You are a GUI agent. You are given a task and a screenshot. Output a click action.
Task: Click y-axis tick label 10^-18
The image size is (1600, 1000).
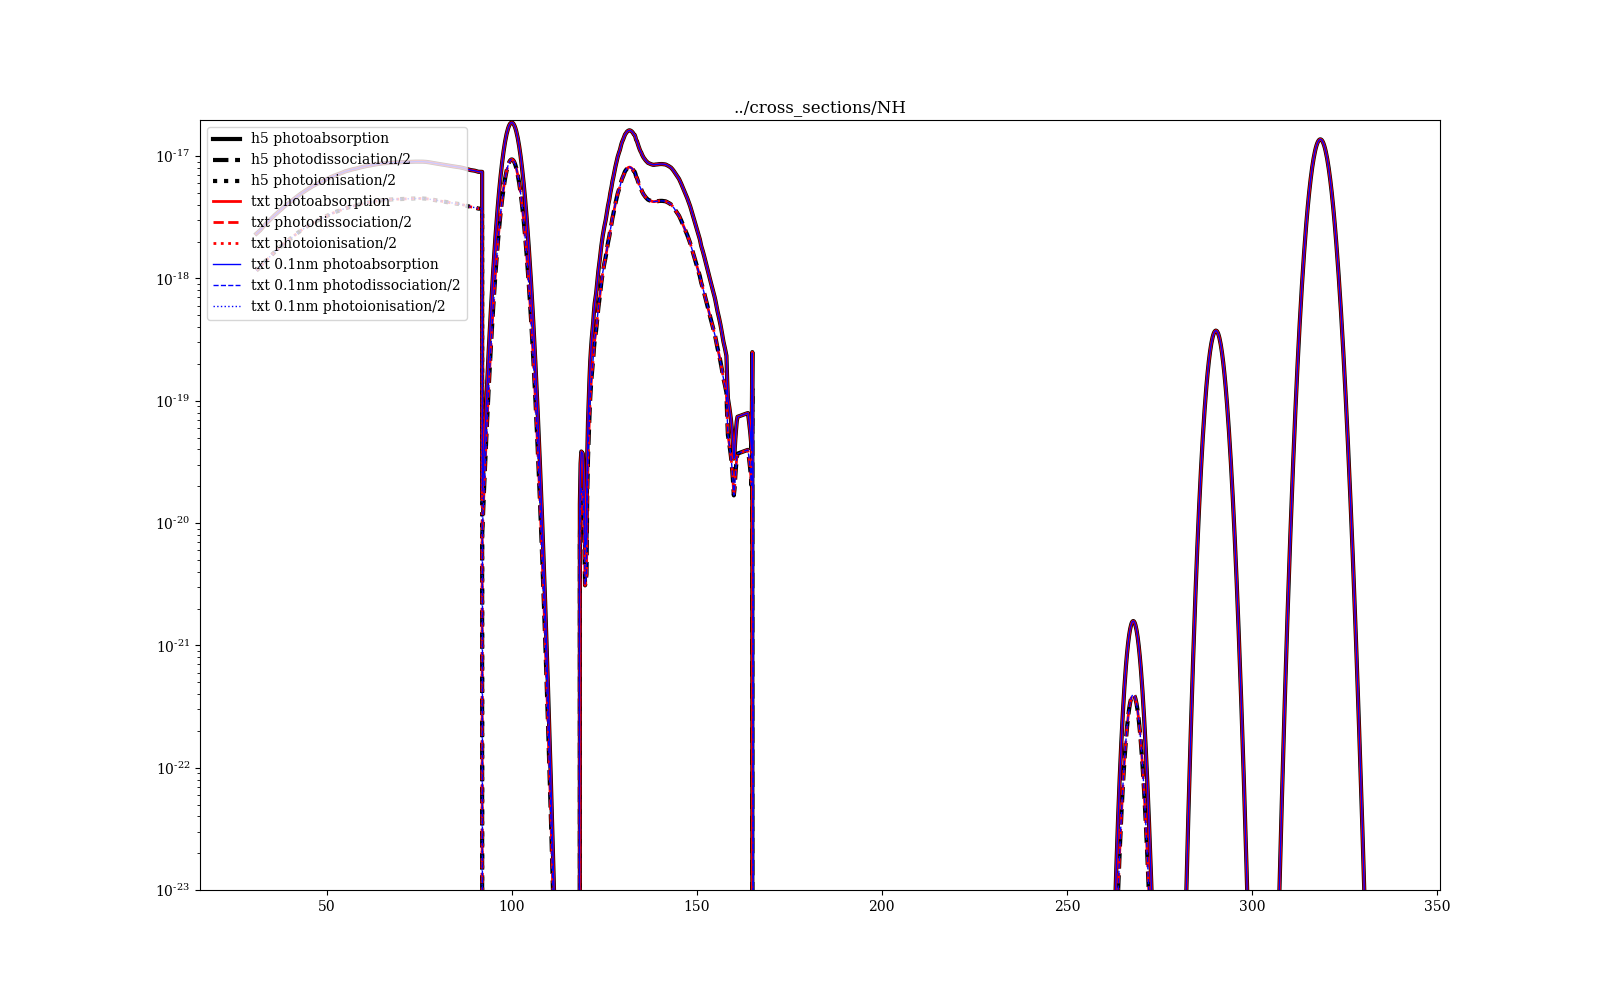tap(173, 278)
